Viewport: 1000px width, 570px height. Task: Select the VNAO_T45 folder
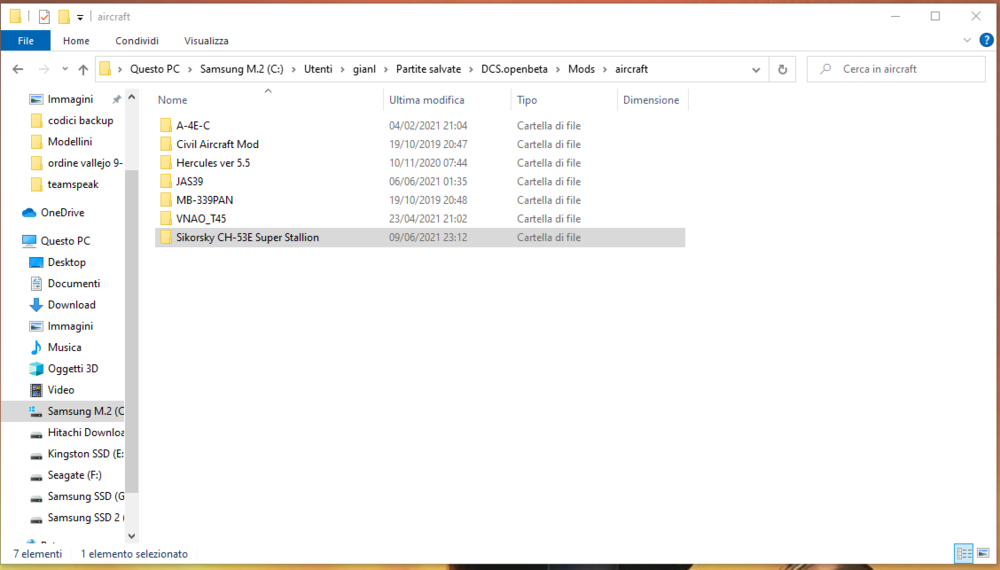(x=420, y=218)
